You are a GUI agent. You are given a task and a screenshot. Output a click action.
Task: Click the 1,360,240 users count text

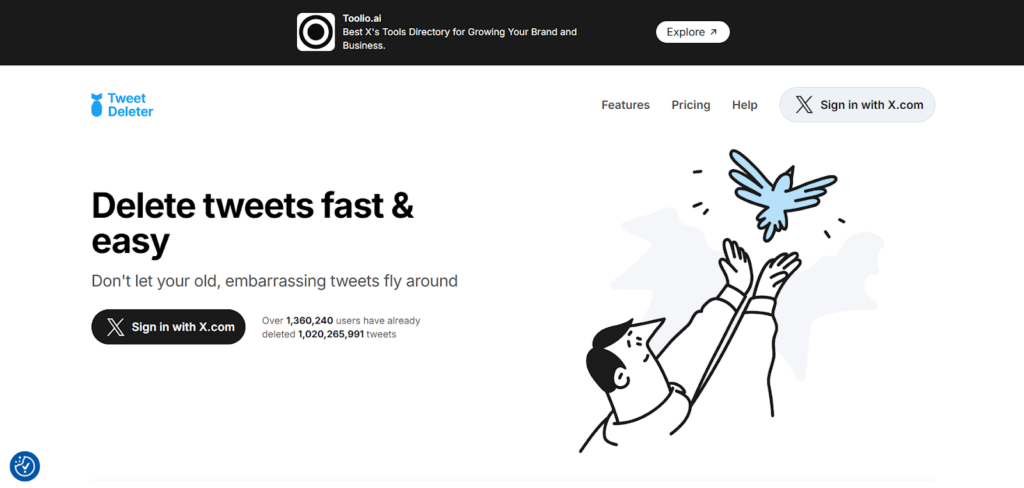point(310,321)
